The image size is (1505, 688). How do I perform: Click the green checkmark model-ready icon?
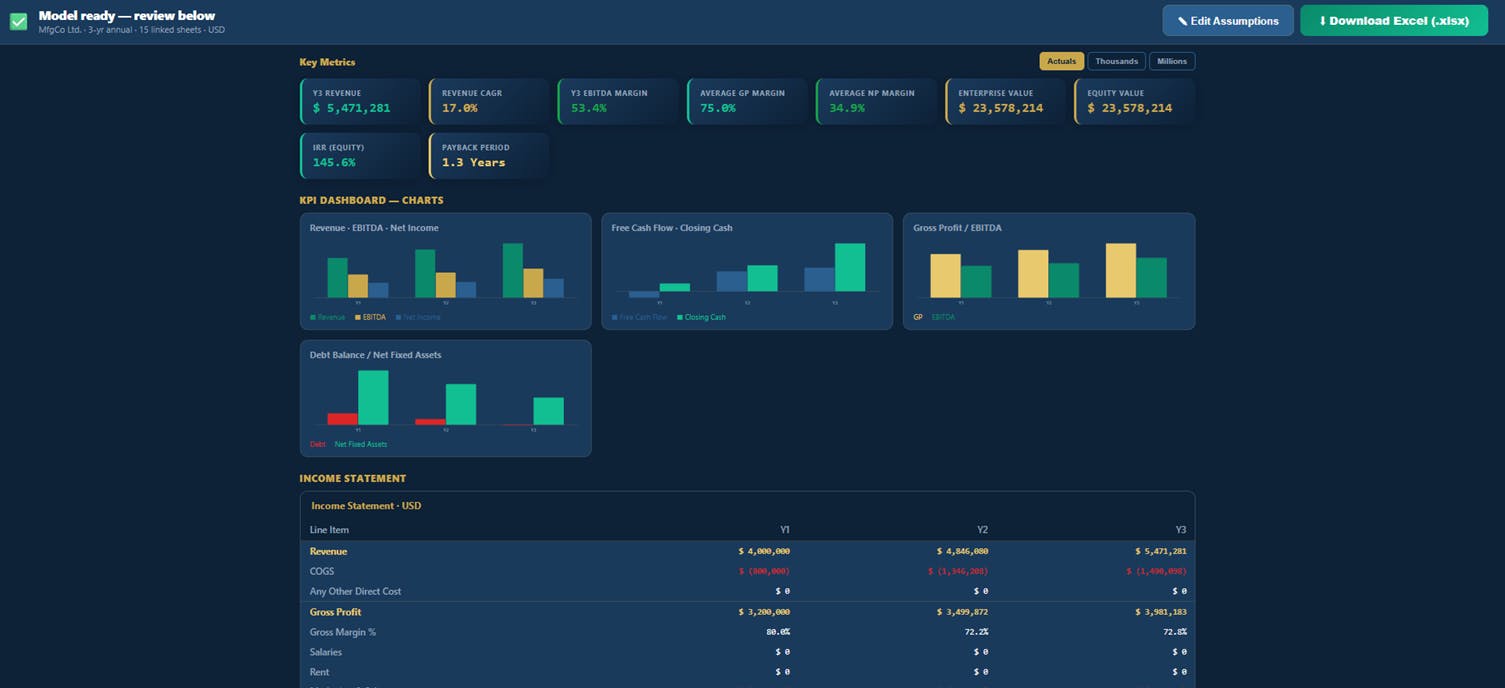point(18,21)
